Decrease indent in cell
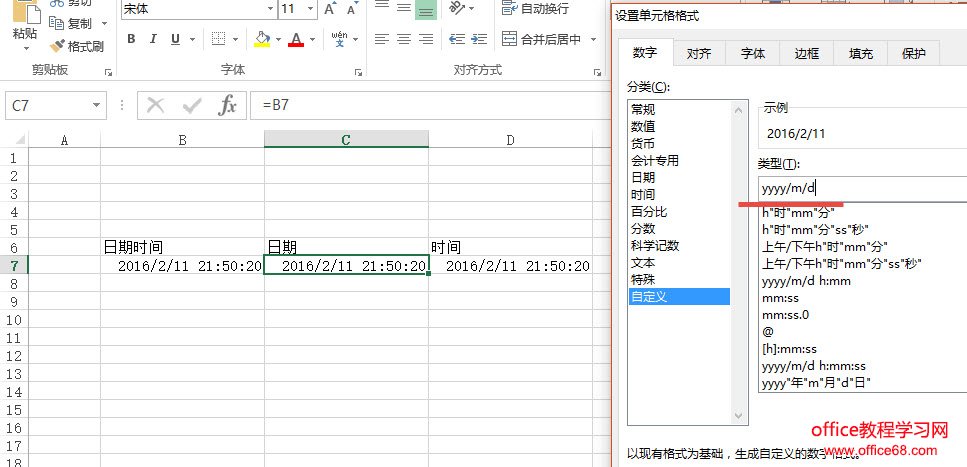 457,39
